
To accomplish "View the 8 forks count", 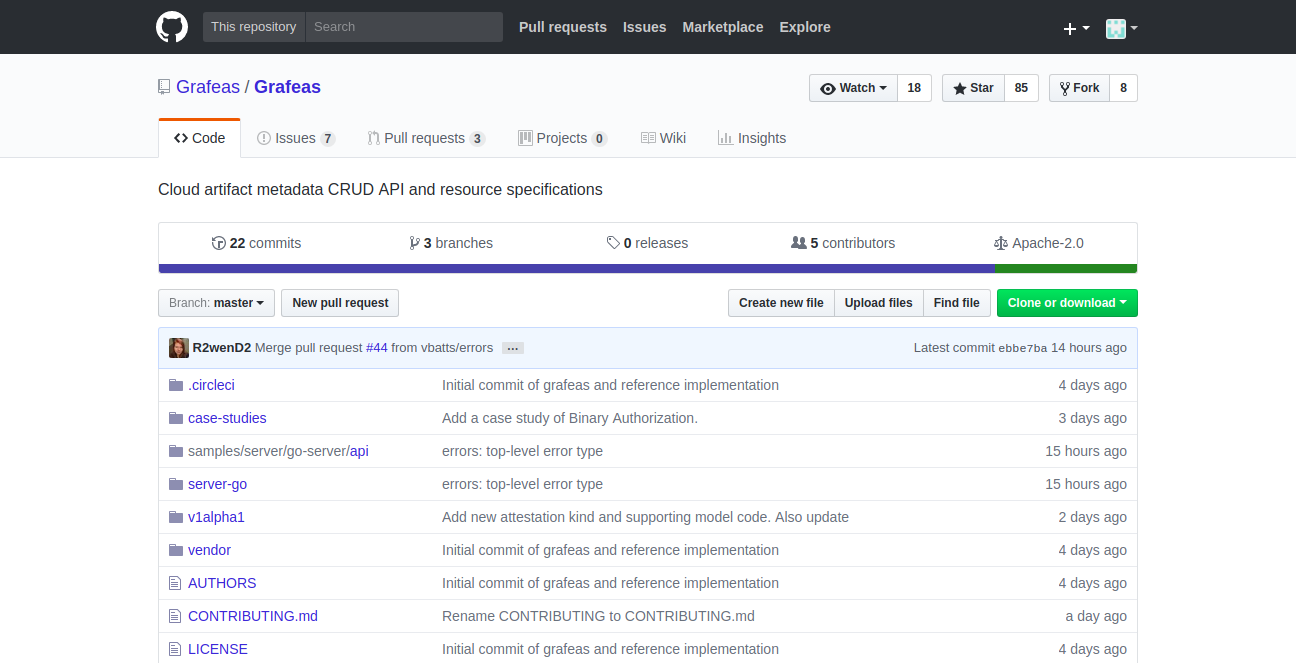I will click(1123, 88).
